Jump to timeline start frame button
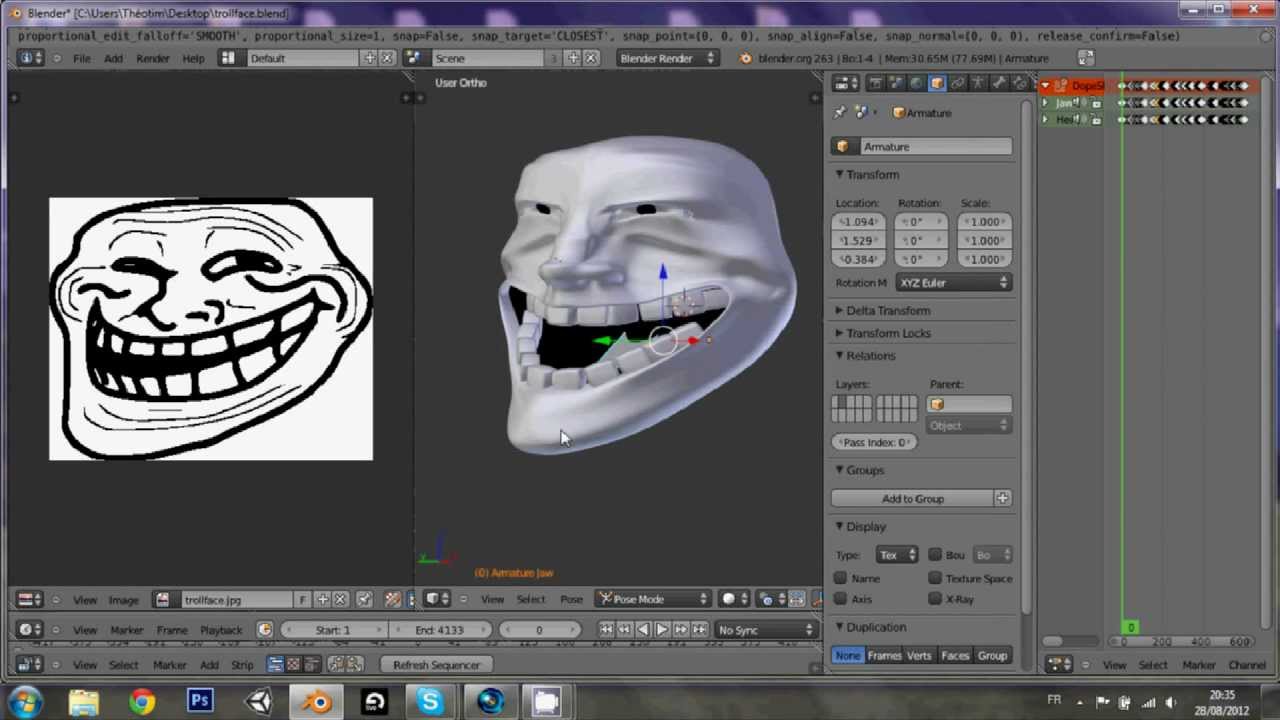1280x720 pixels. tap(606, 629)
